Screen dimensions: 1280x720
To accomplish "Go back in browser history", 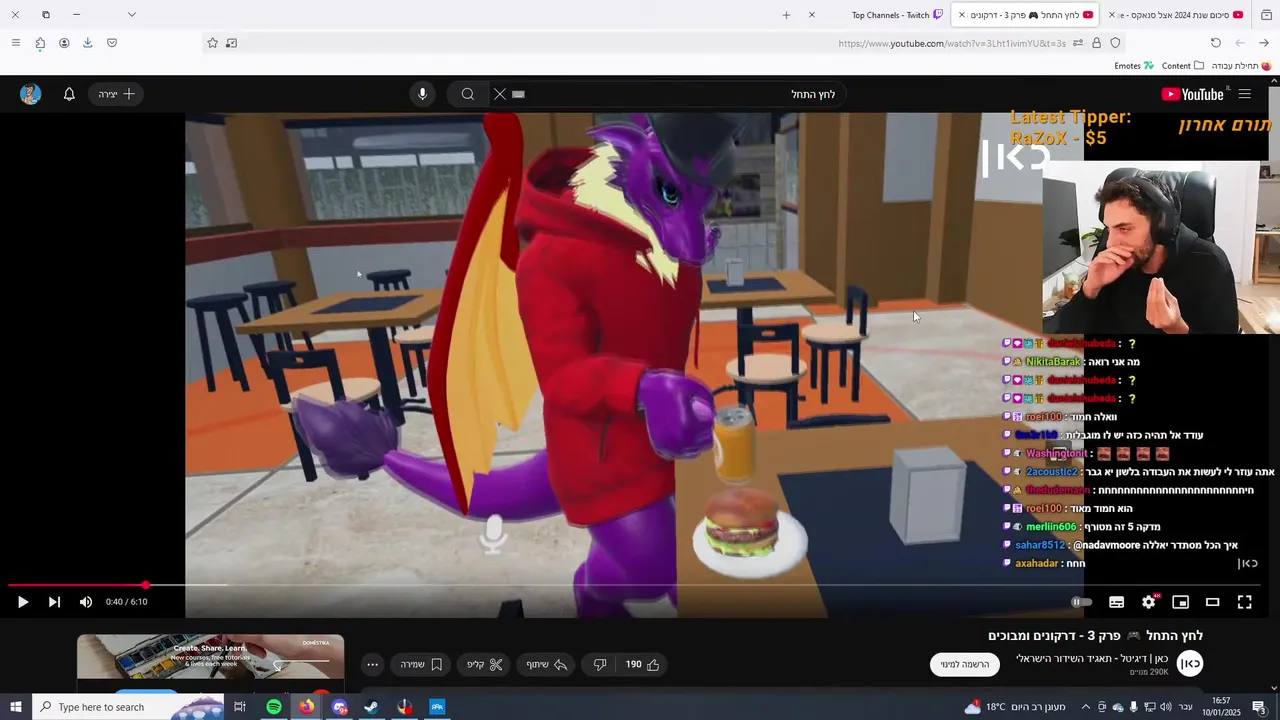I will click(x=1264, y=43).
